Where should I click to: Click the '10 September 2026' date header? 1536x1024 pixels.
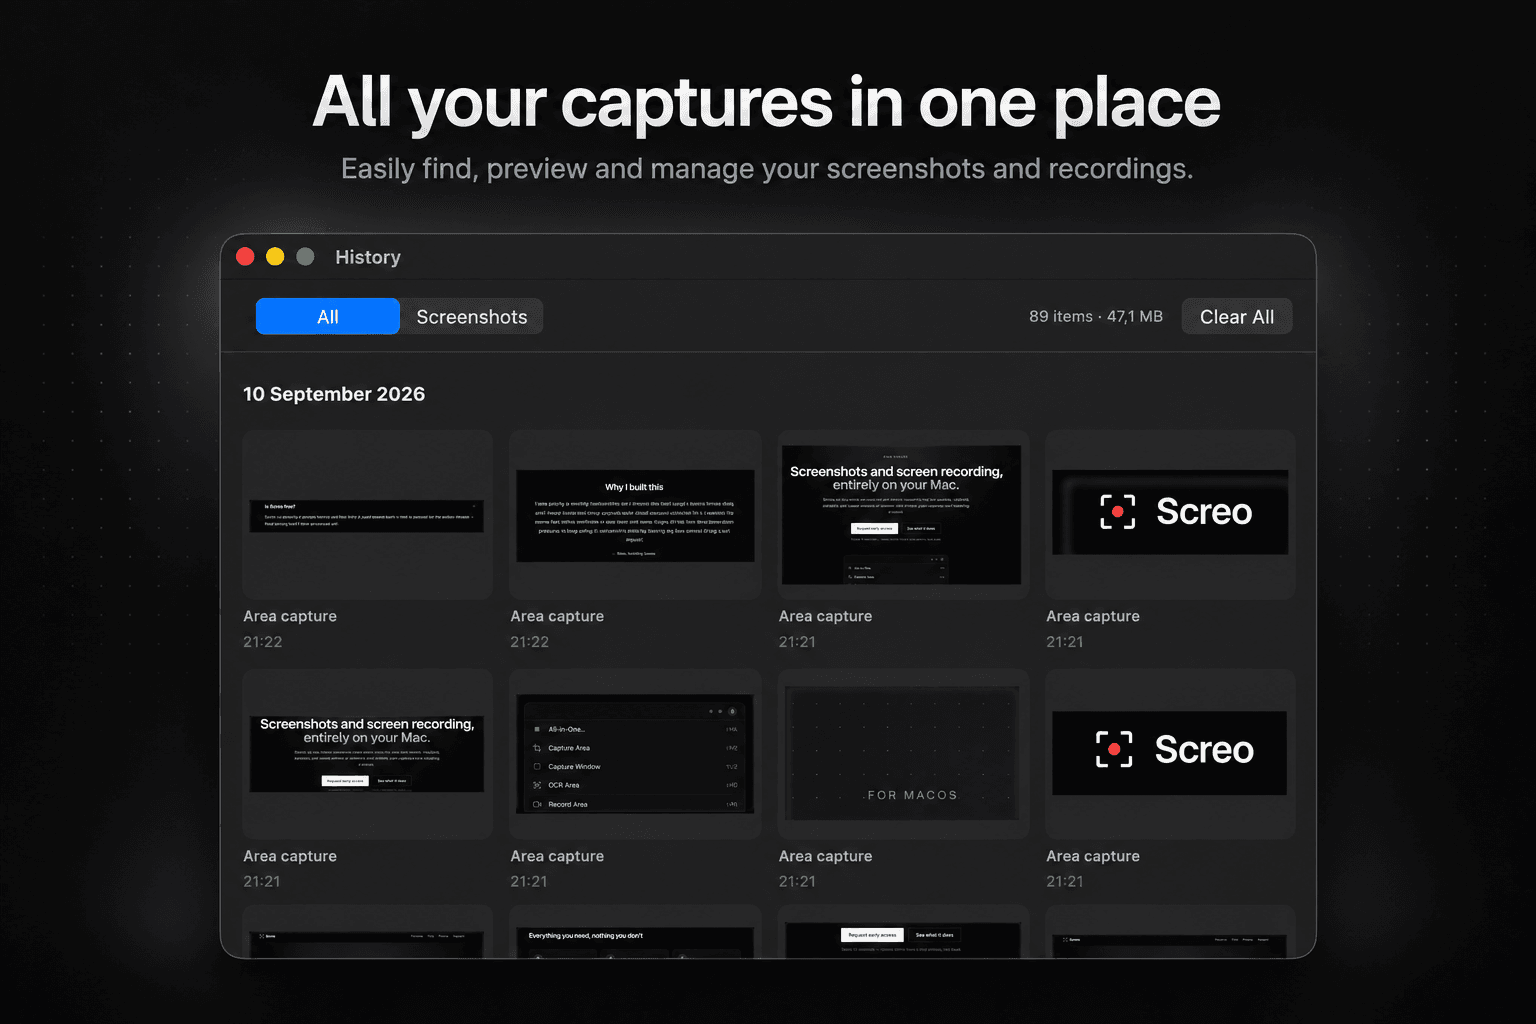(334, 394)
